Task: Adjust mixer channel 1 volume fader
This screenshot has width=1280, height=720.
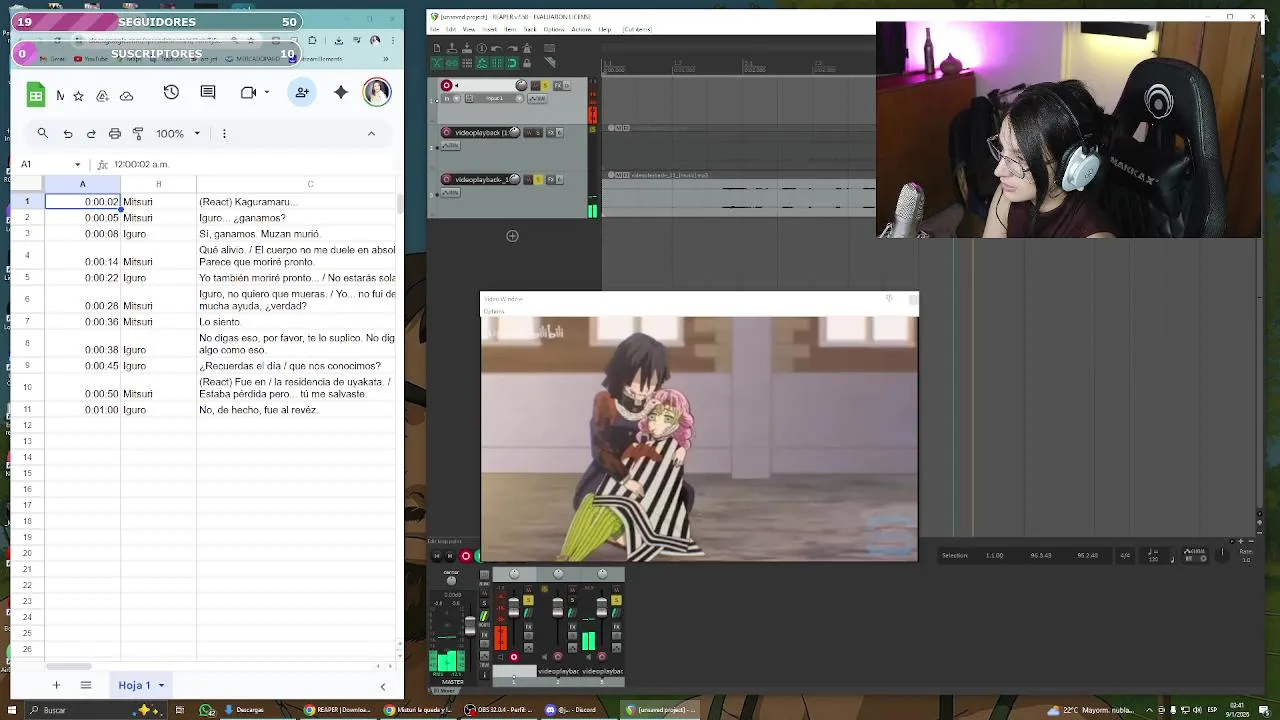Action: pyautogui.click(x=514, y=607)
